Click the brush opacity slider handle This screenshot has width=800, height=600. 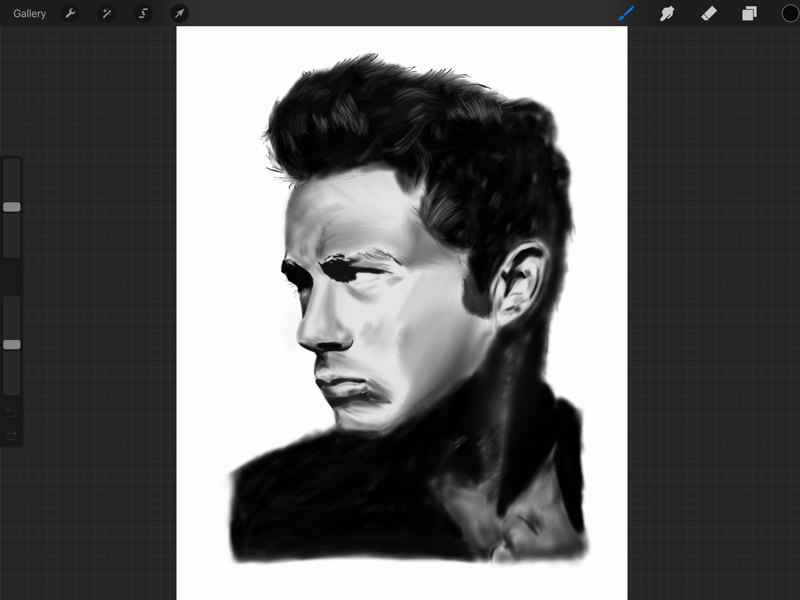point(12,345)
